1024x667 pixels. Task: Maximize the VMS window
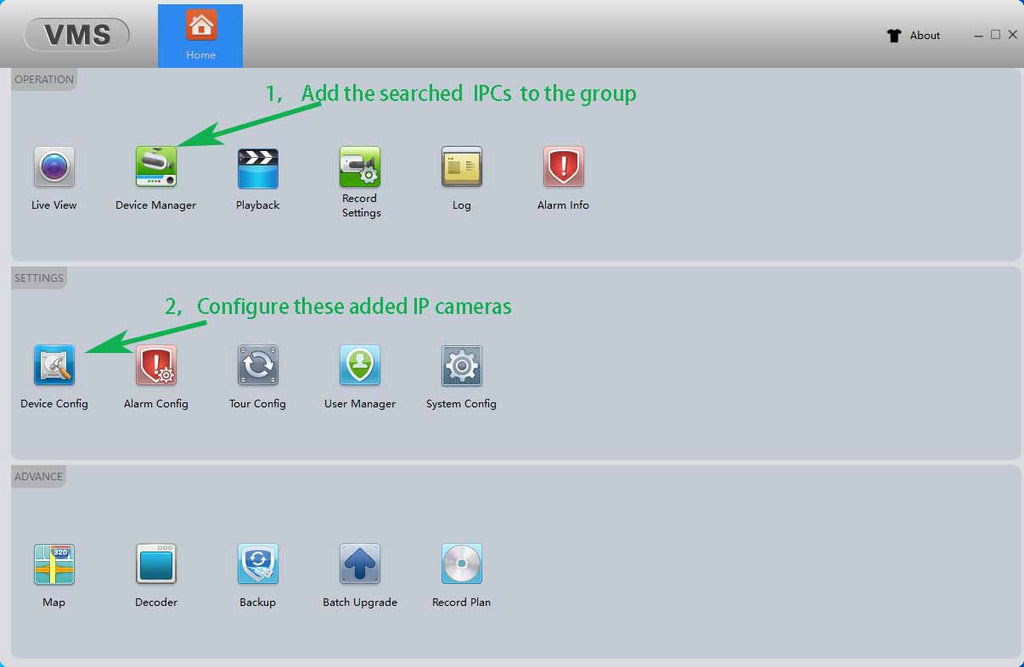point(995,34)
